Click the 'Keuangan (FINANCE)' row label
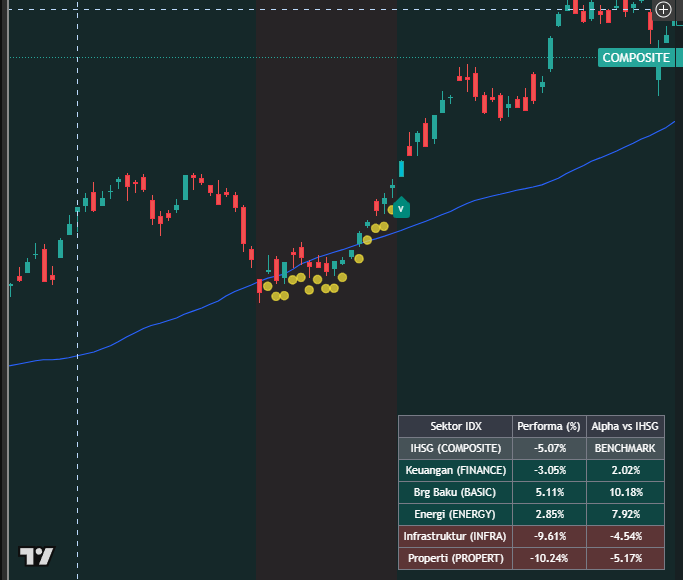 tap(456, 470)
